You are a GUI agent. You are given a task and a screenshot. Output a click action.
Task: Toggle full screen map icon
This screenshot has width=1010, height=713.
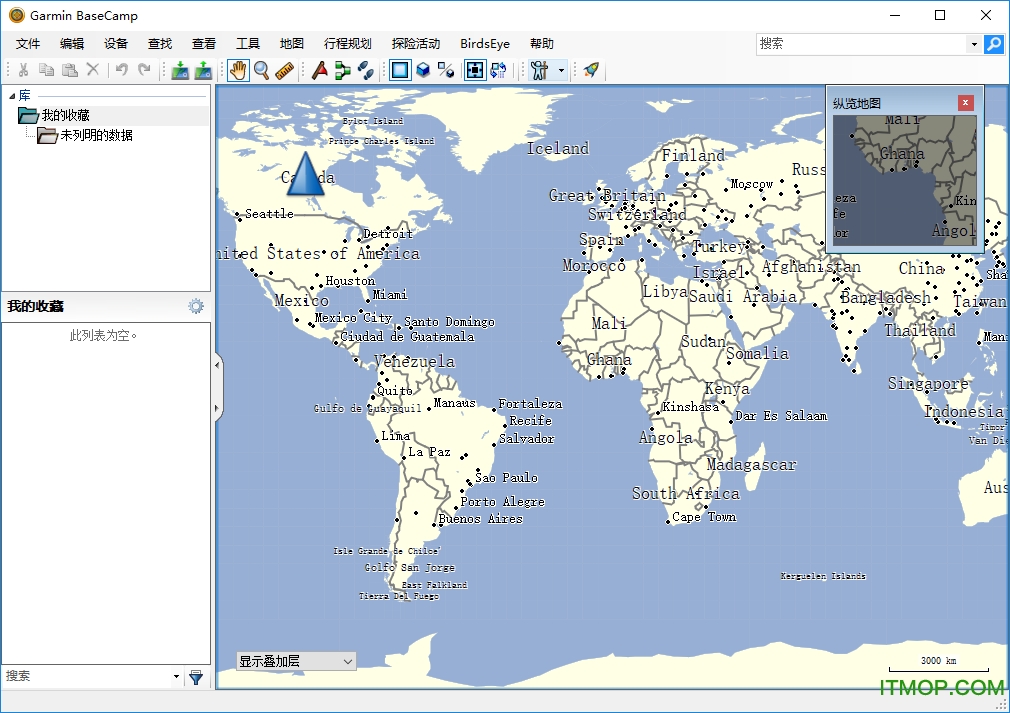point(475,70)
